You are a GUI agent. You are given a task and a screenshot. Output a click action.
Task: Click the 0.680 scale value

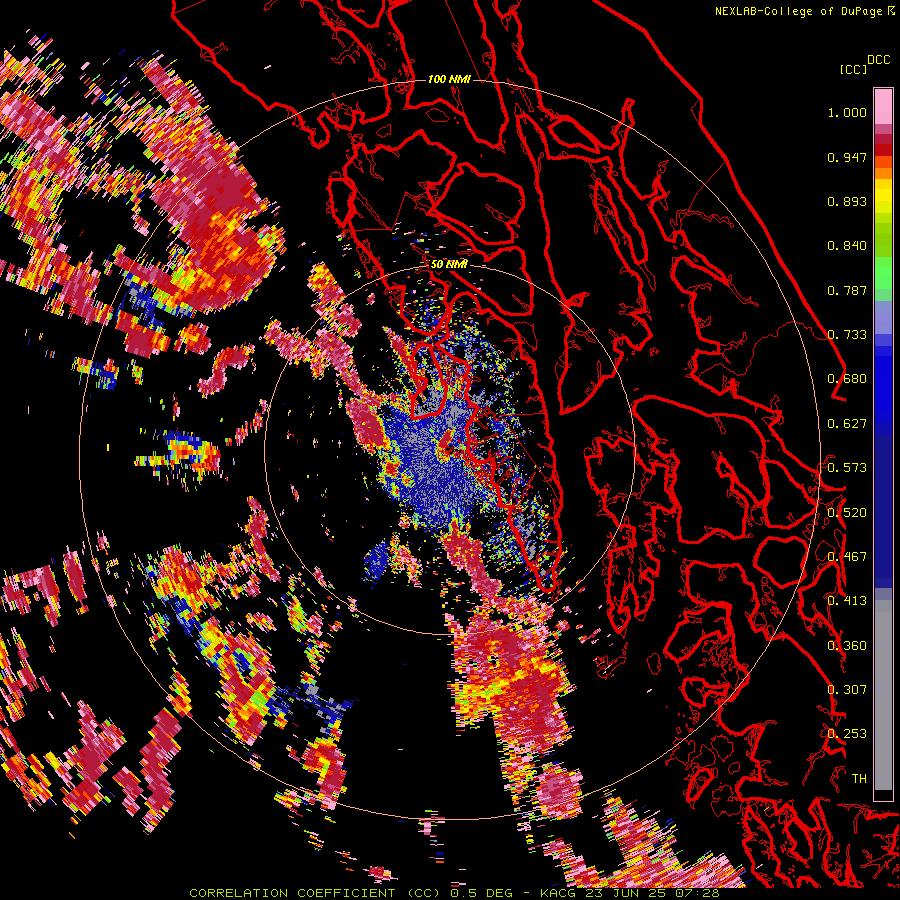coord(847,379)
